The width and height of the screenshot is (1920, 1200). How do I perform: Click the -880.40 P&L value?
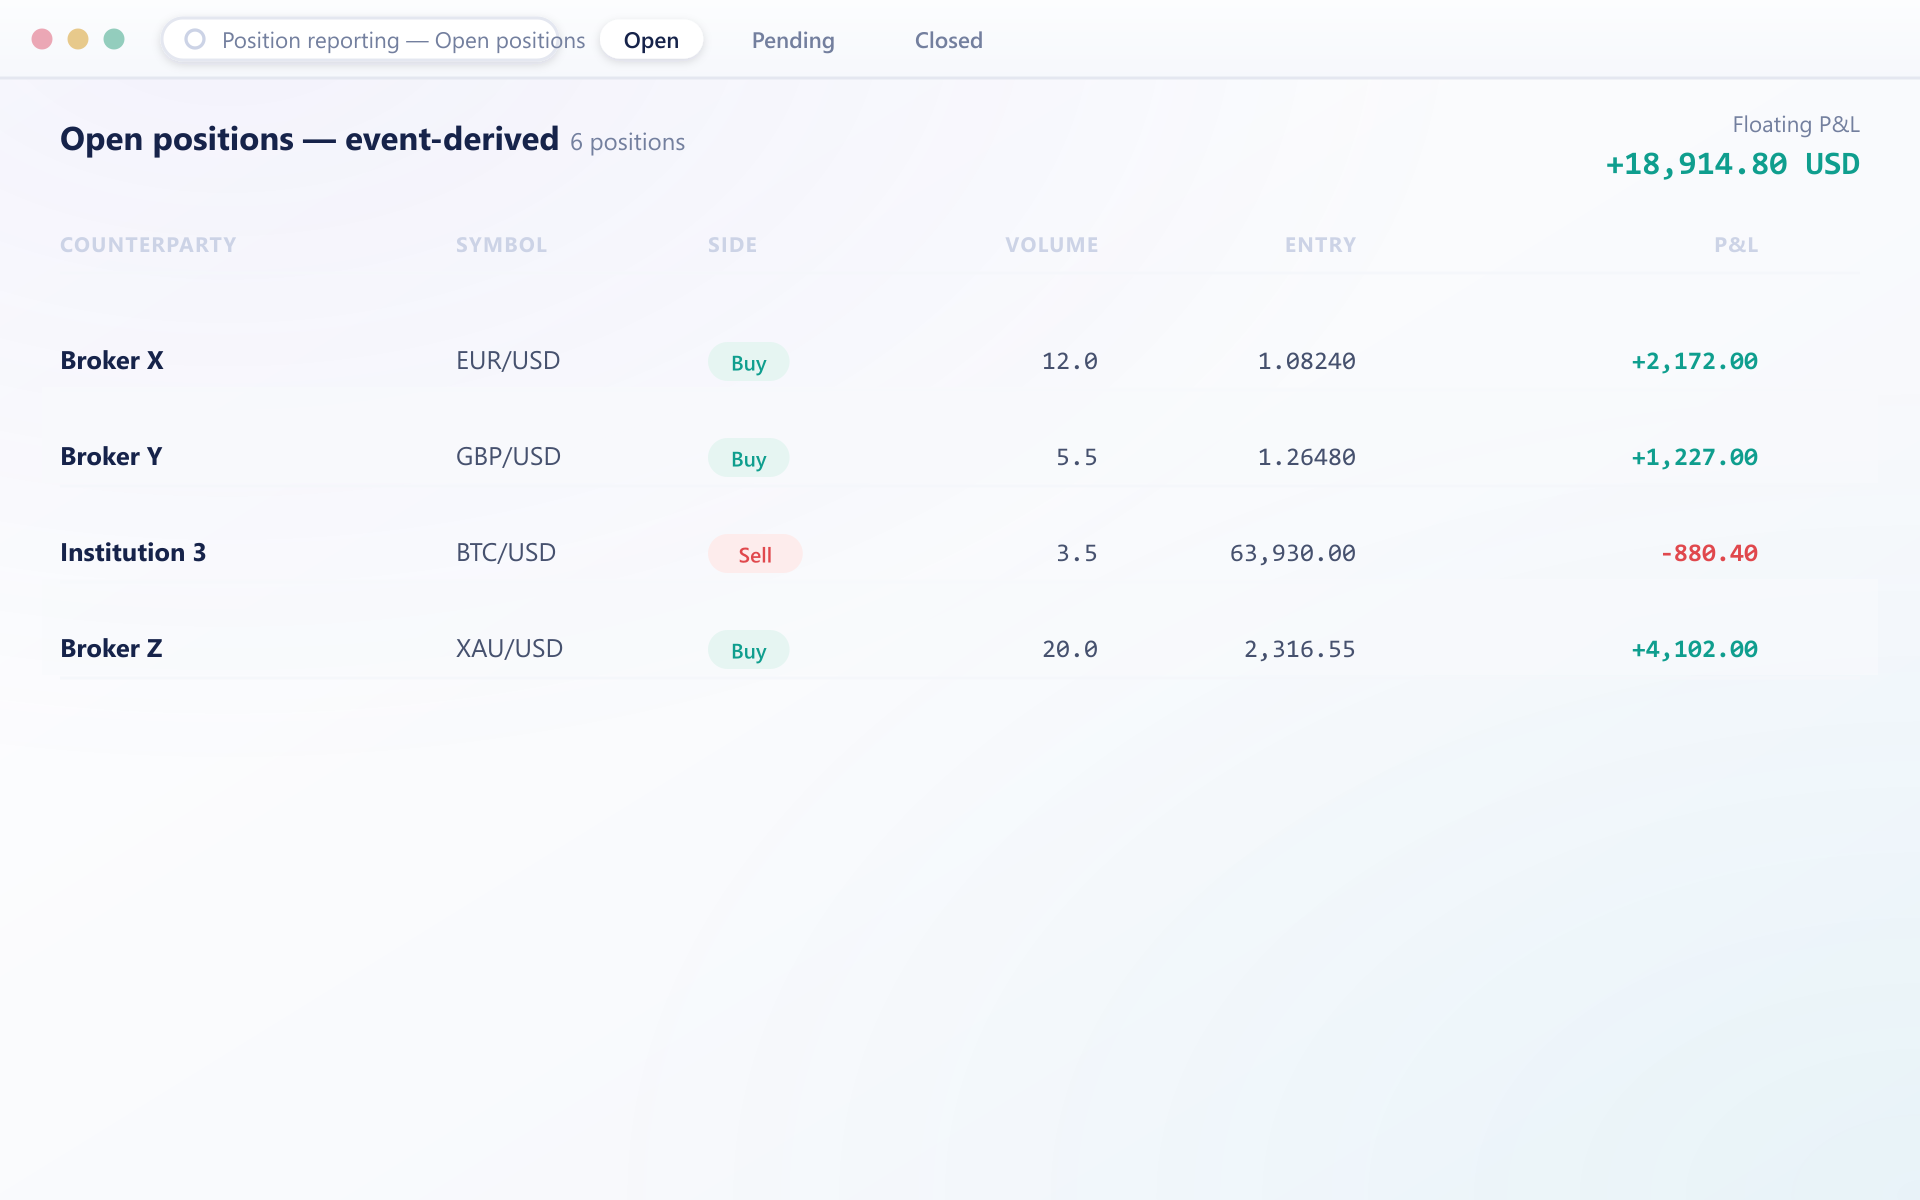[x=1709, y=553]
